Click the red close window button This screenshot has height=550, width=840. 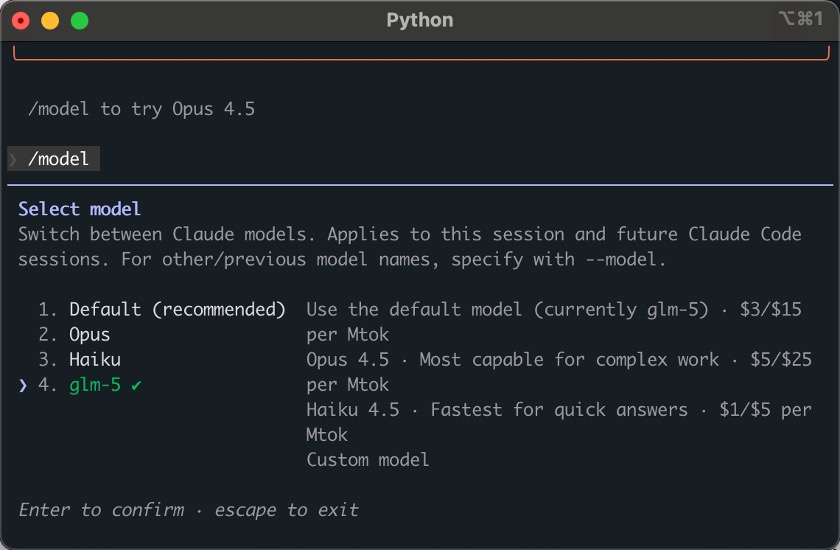[20, 20]
